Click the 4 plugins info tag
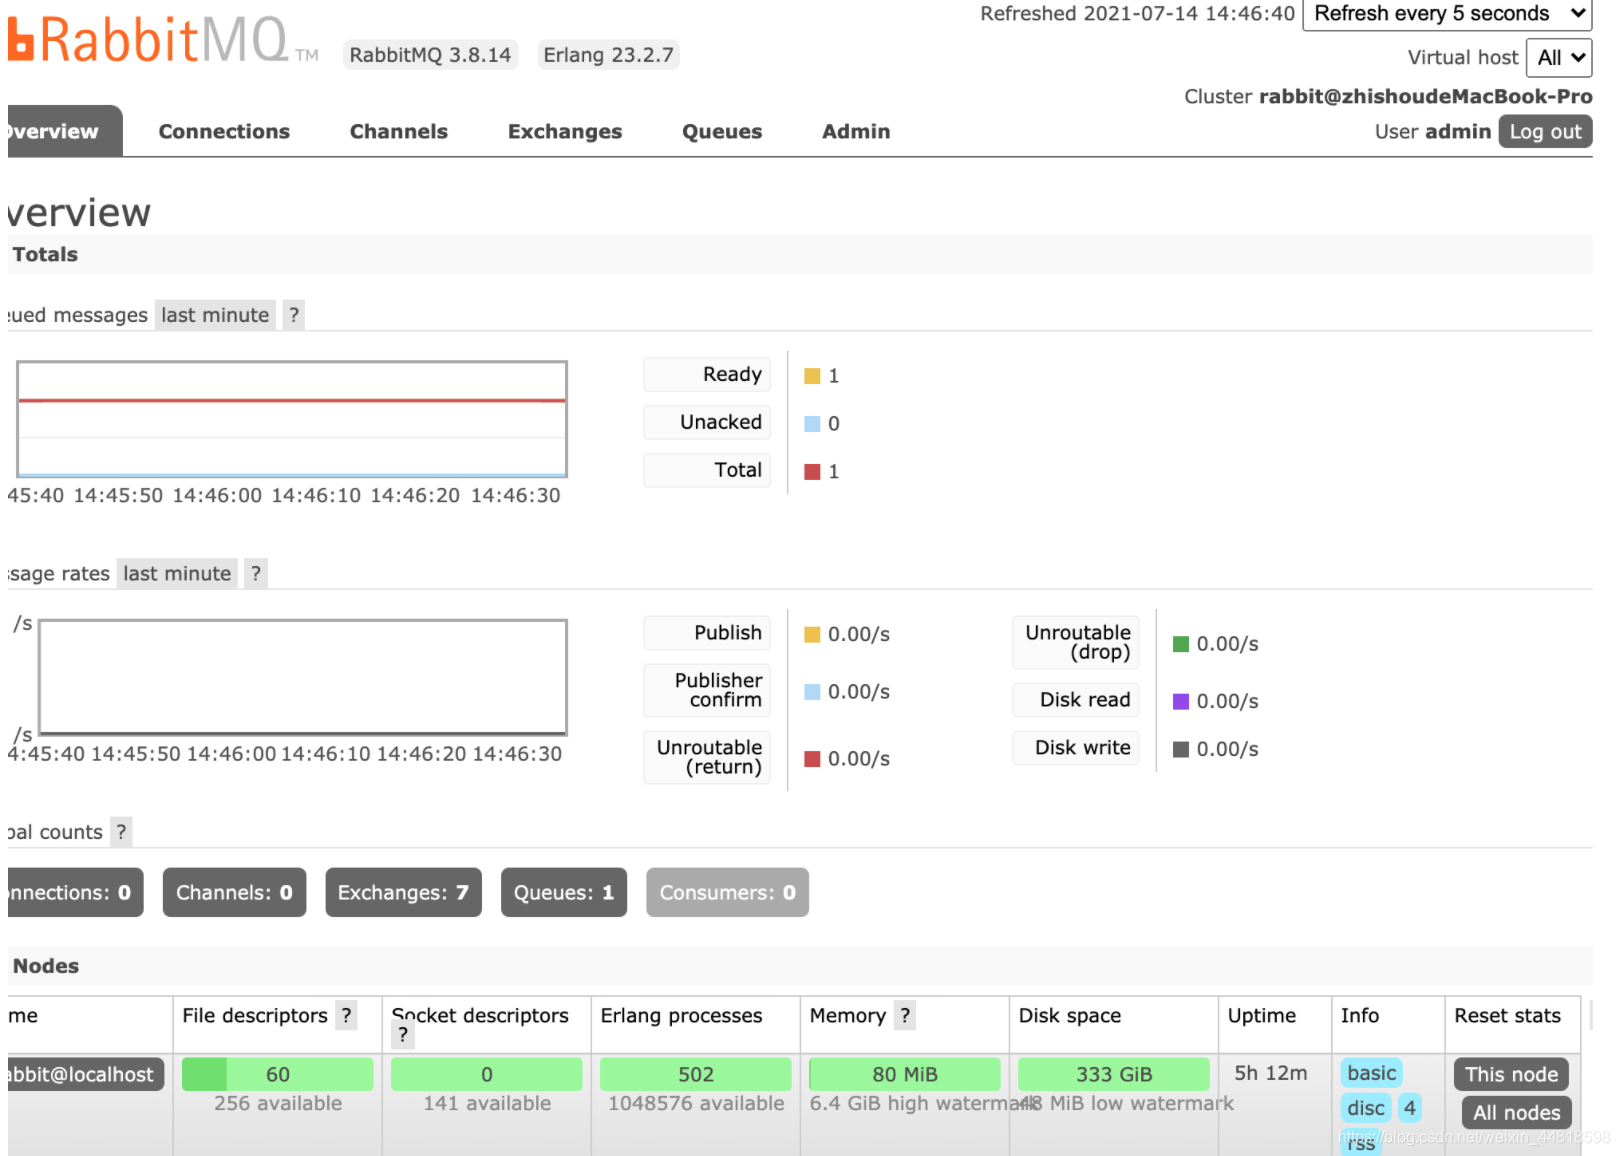Screen dimensions: 1620x1156 click(1409, 1108)
